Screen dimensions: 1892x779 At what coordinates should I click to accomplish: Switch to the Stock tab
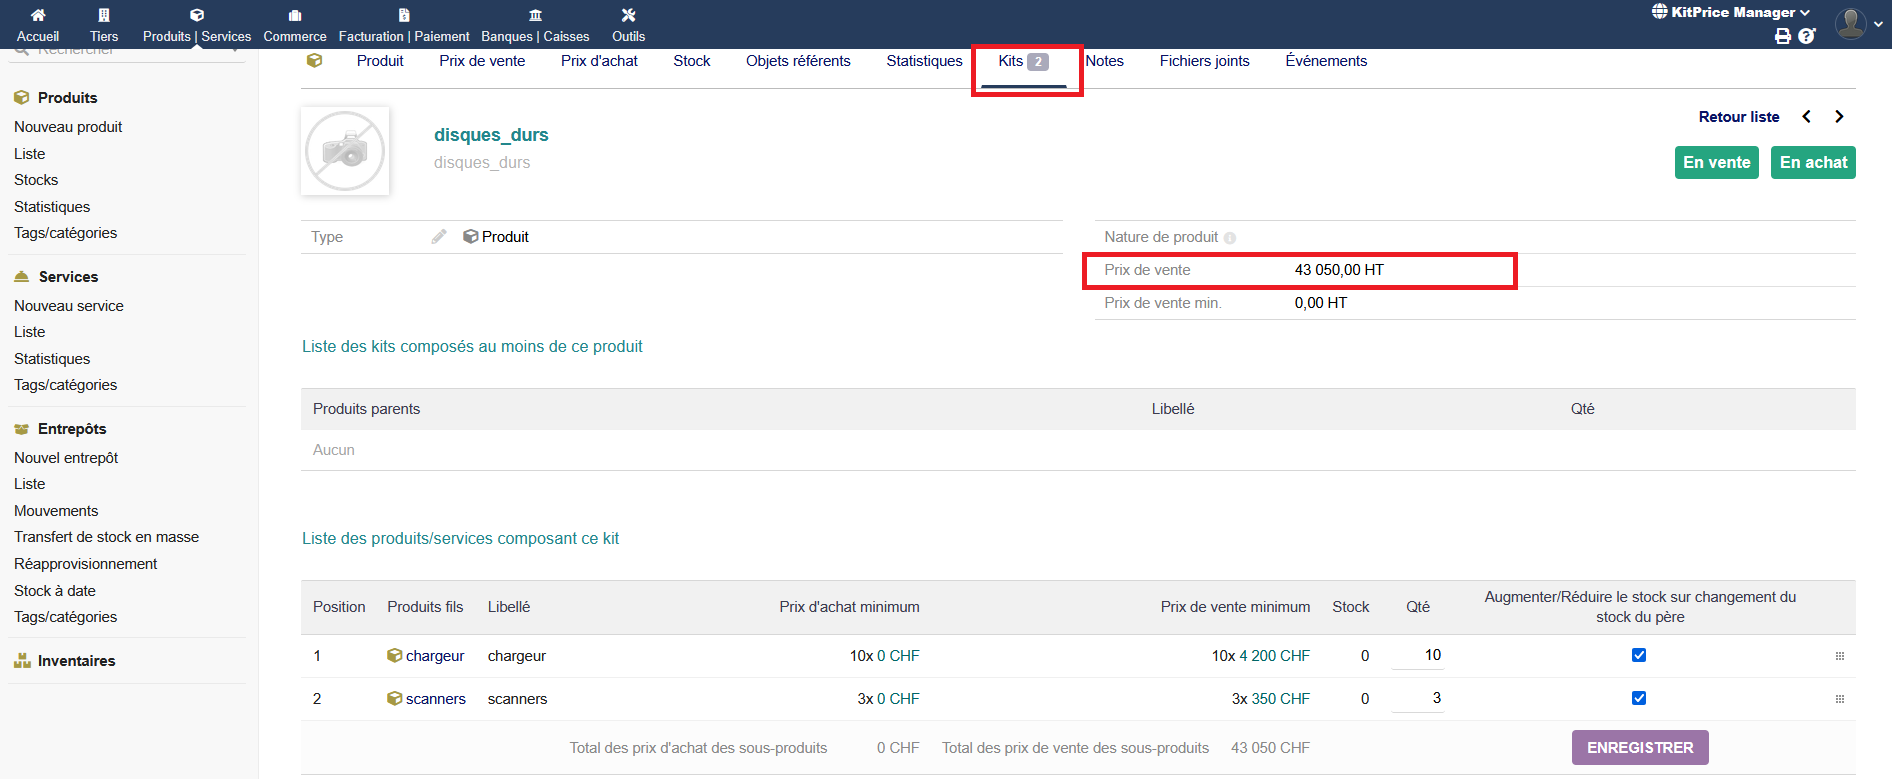(x=691, y=61)
